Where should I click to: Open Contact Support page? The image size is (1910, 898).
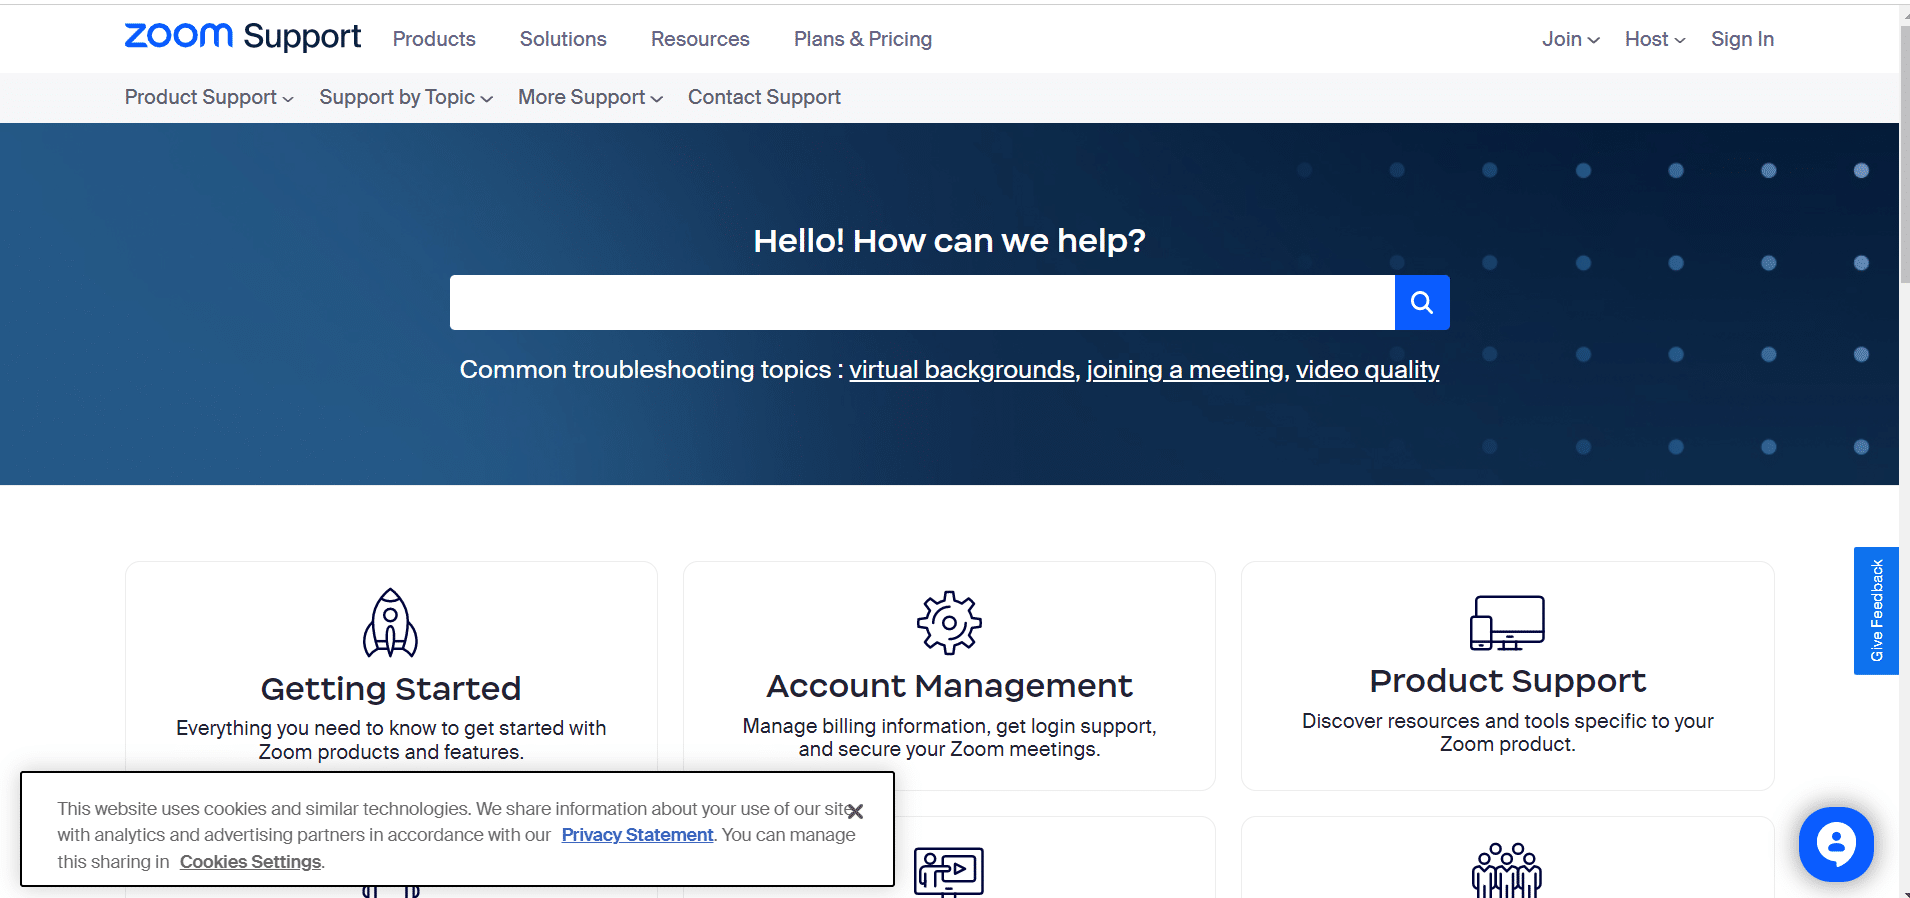click(764, 97)
